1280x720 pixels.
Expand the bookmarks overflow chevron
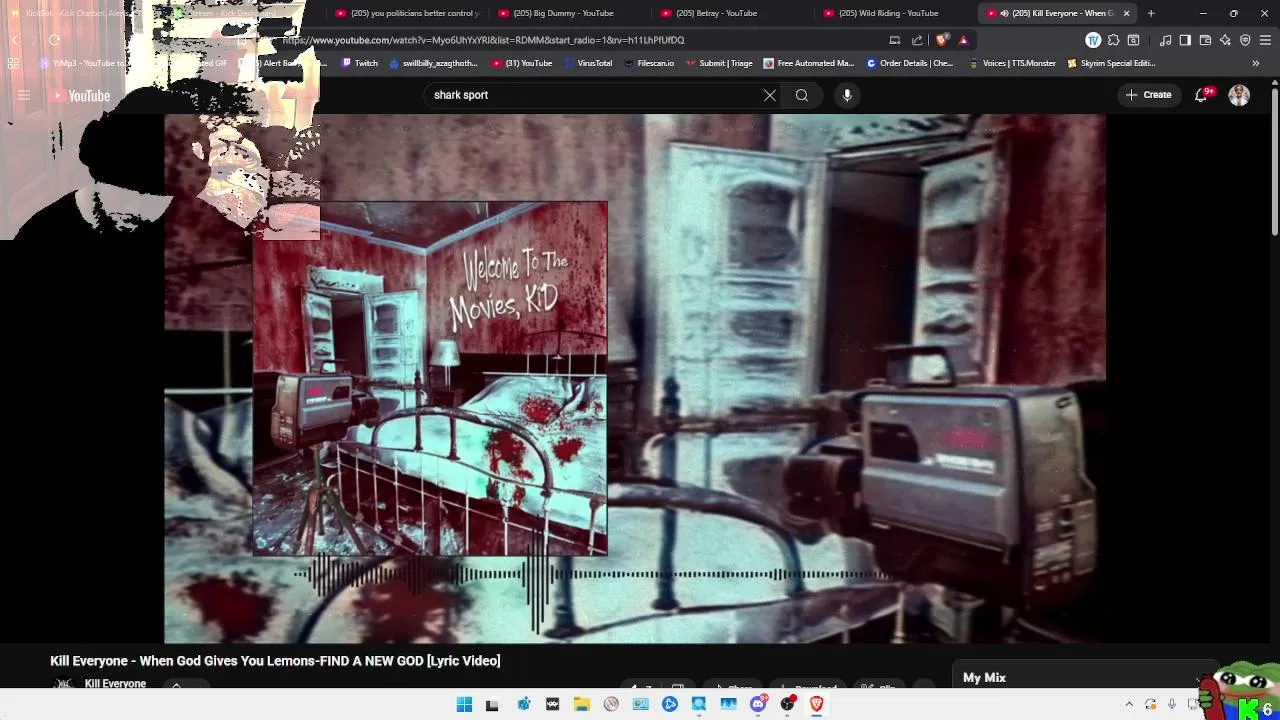1256,63
